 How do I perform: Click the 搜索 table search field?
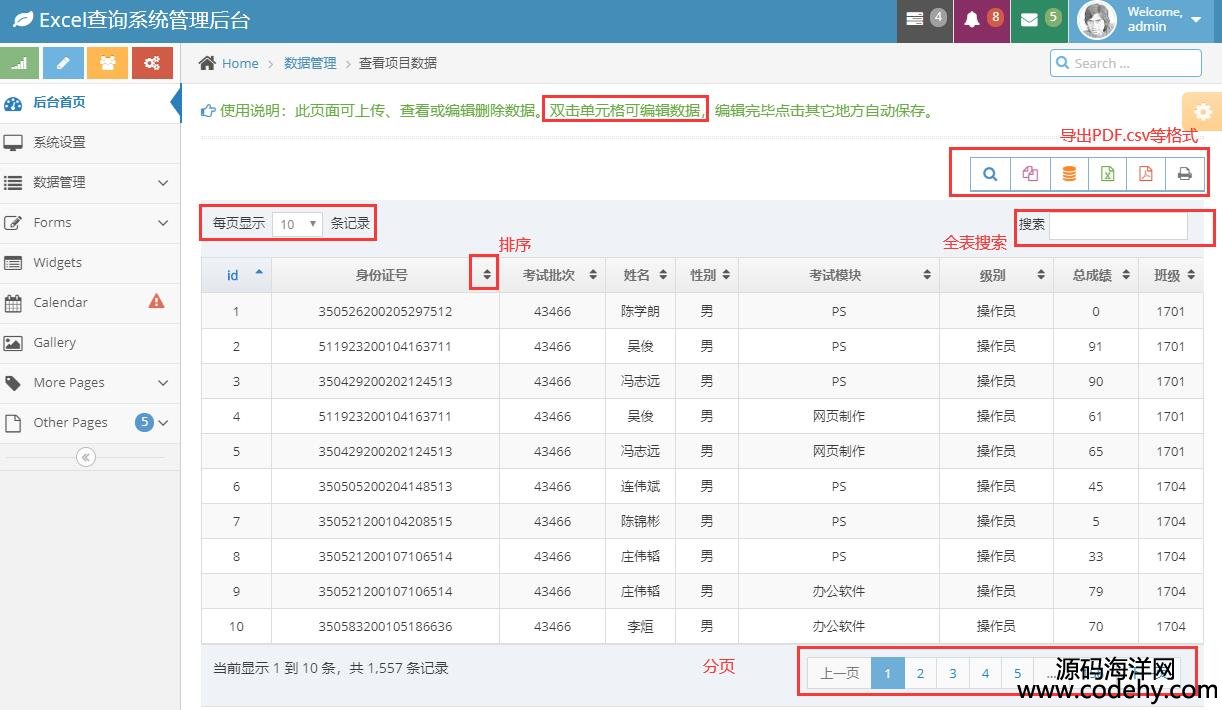[x=1117, y=225]
